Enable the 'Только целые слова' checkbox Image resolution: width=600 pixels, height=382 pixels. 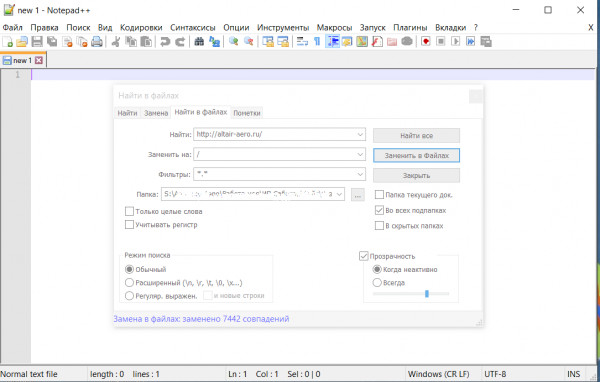129,211
